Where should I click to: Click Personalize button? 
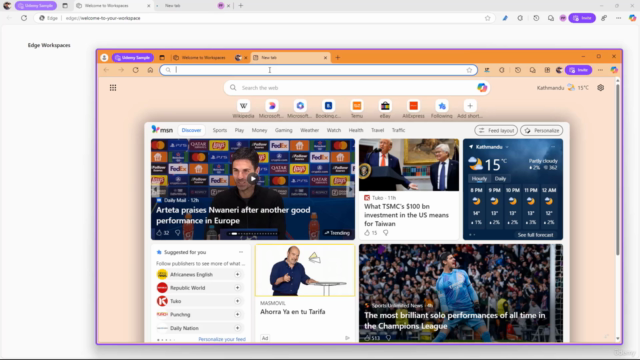[542, 131]
